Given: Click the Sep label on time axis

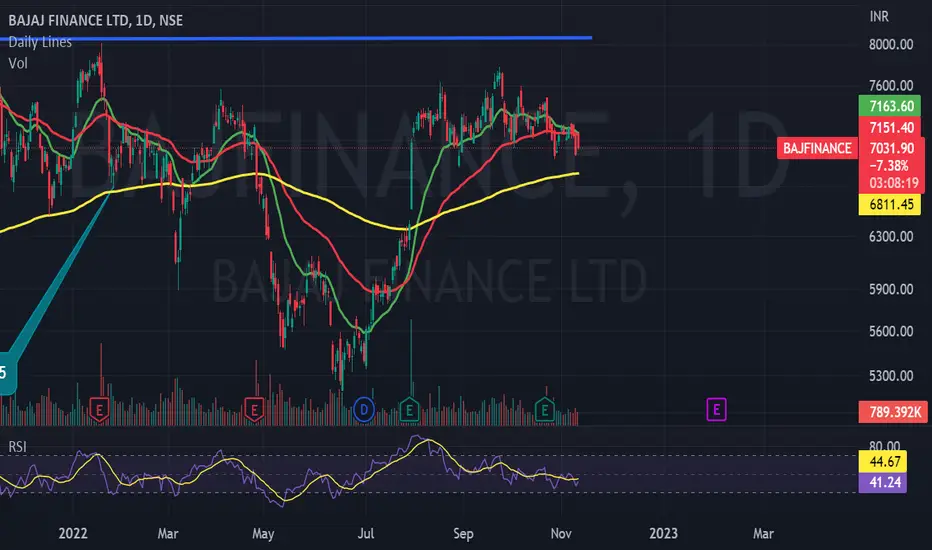Looking at the screenshot, I should coord(463,533).
